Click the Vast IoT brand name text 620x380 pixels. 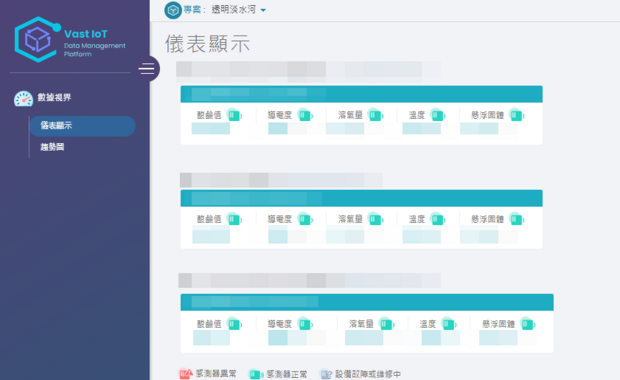pyautogui.click(x=86, y=34)
